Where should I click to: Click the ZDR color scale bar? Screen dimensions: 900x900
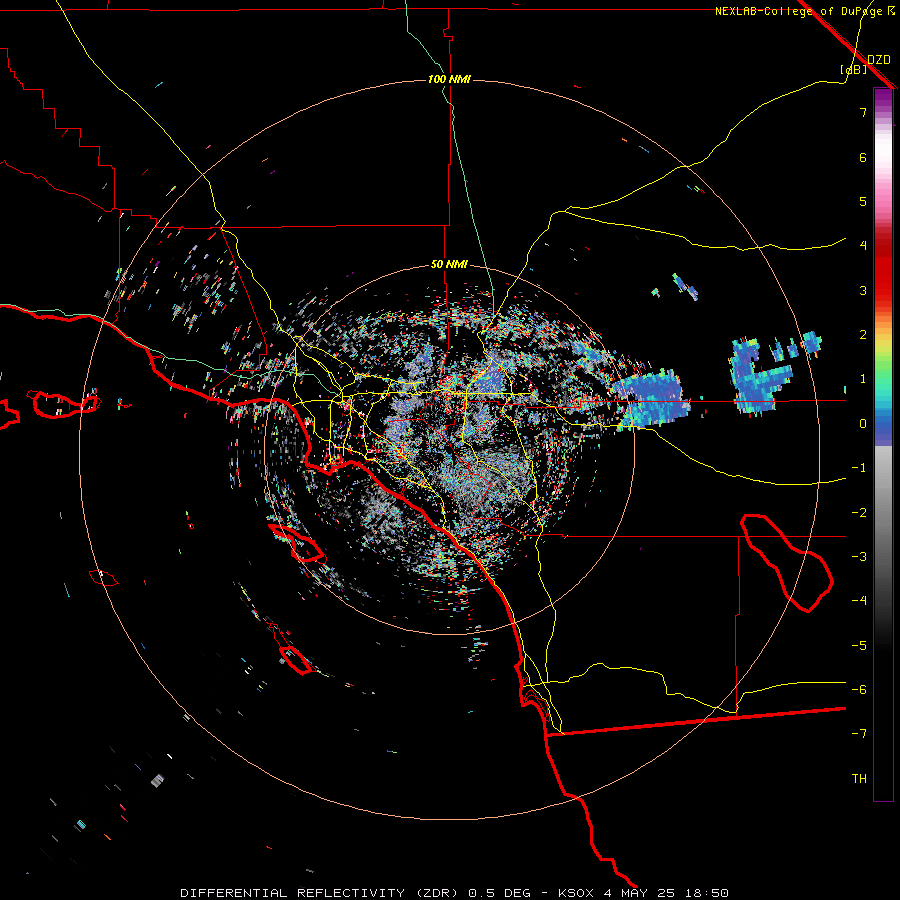[x=883, y=444]
